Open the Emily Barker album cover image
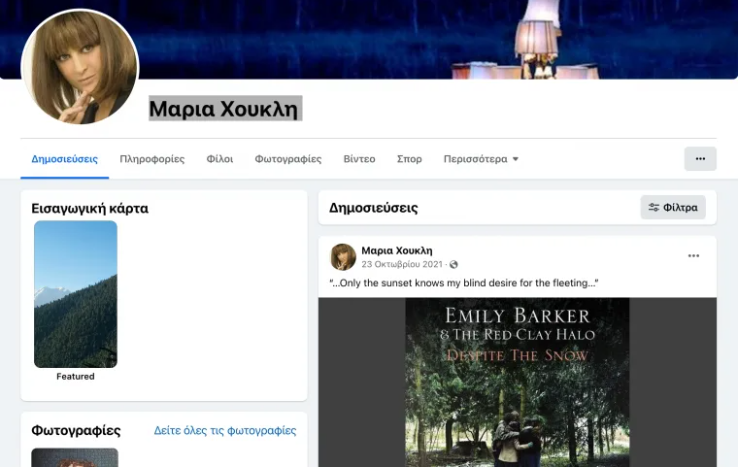 pyautogui.click(x=517, y=380)
